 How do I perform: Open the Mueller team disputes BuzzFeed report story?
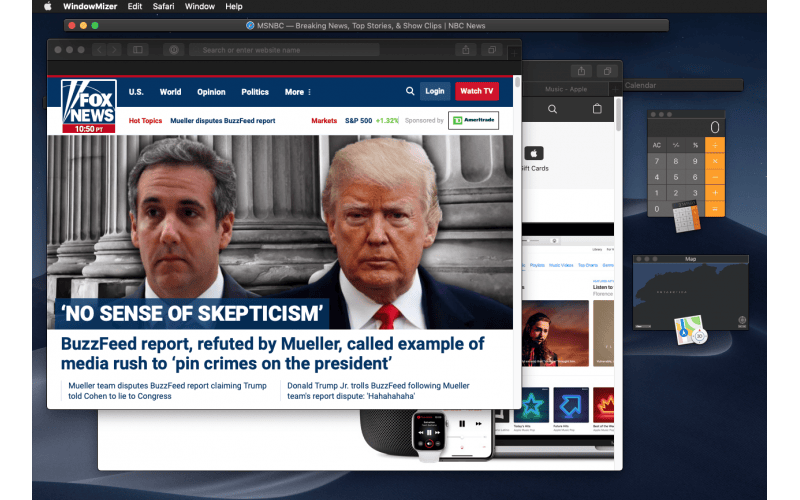point(167,391)
